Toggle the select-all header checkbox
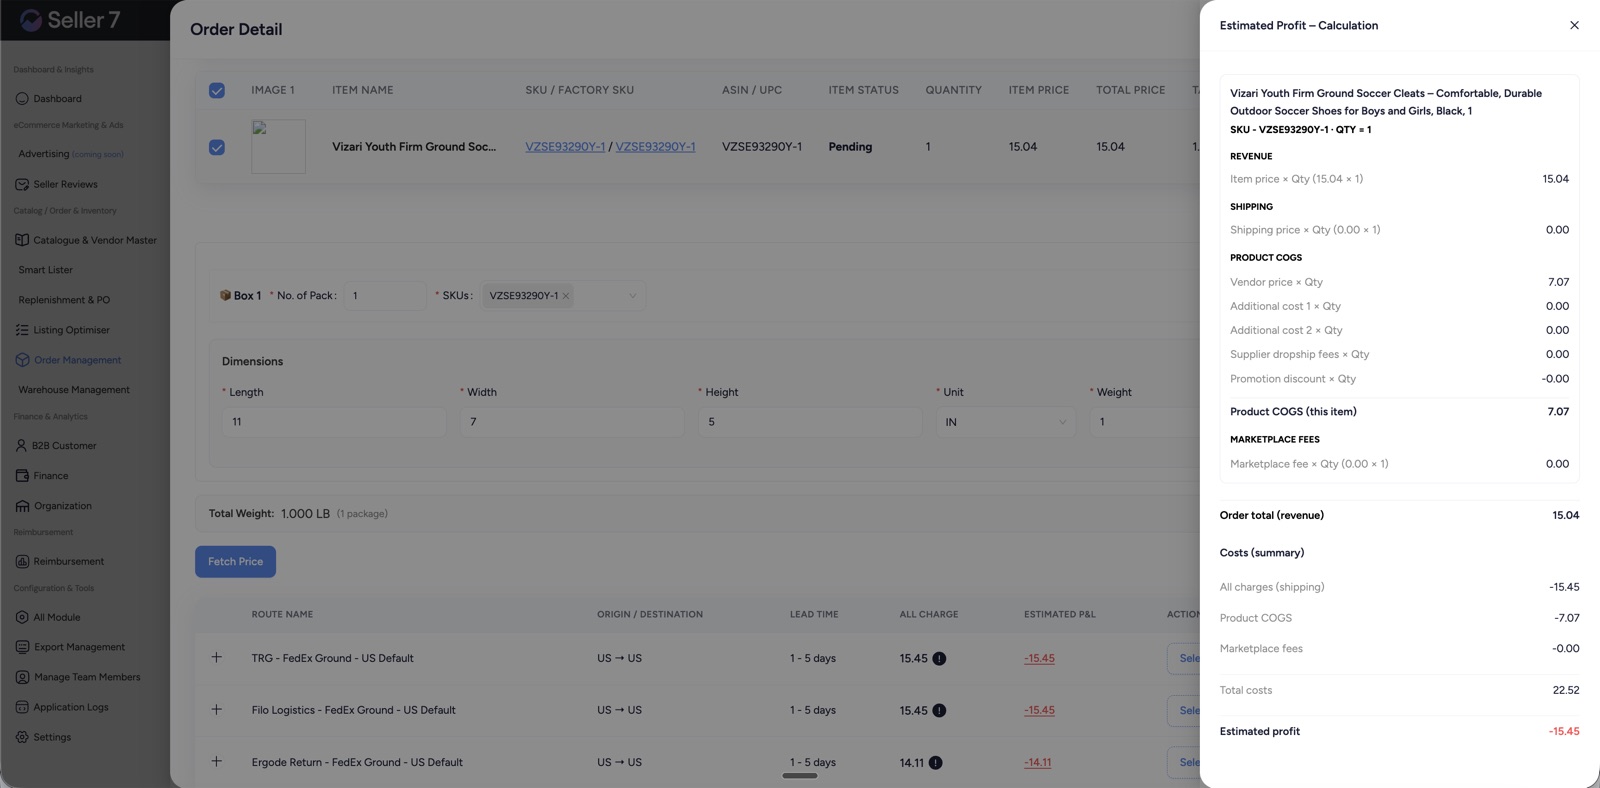Image resolution: width=1600 pixels, height=788 pixels. pyautogui.click(x=217, y=90)
